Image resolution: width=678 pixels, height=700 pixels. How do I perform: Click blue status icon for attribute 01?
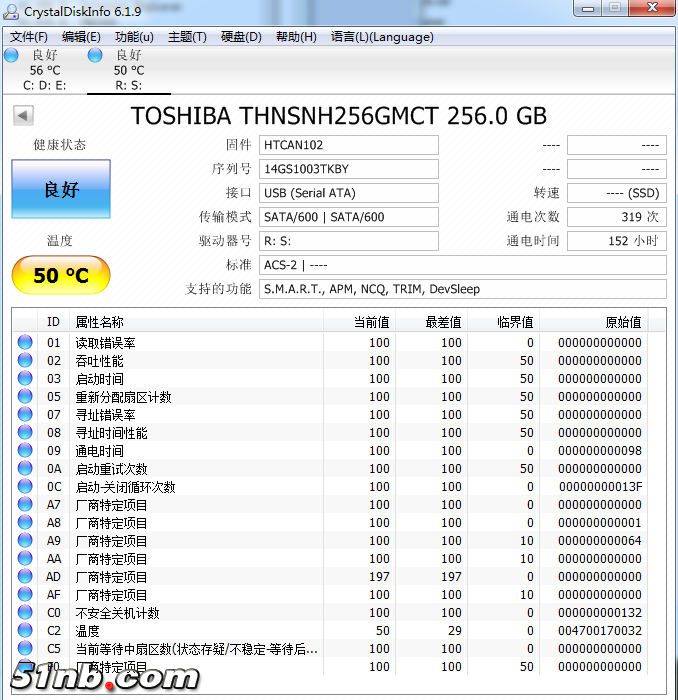click(x=25, y=342)
